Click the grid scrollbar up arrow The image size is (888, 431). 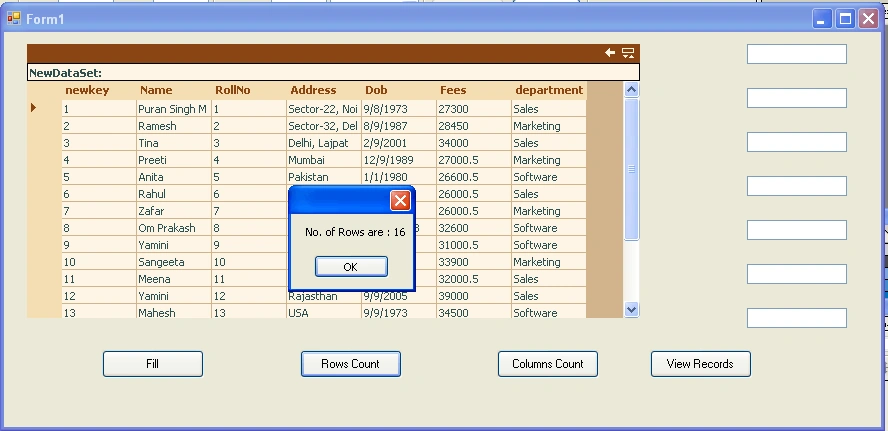click(x=631, y=89)
